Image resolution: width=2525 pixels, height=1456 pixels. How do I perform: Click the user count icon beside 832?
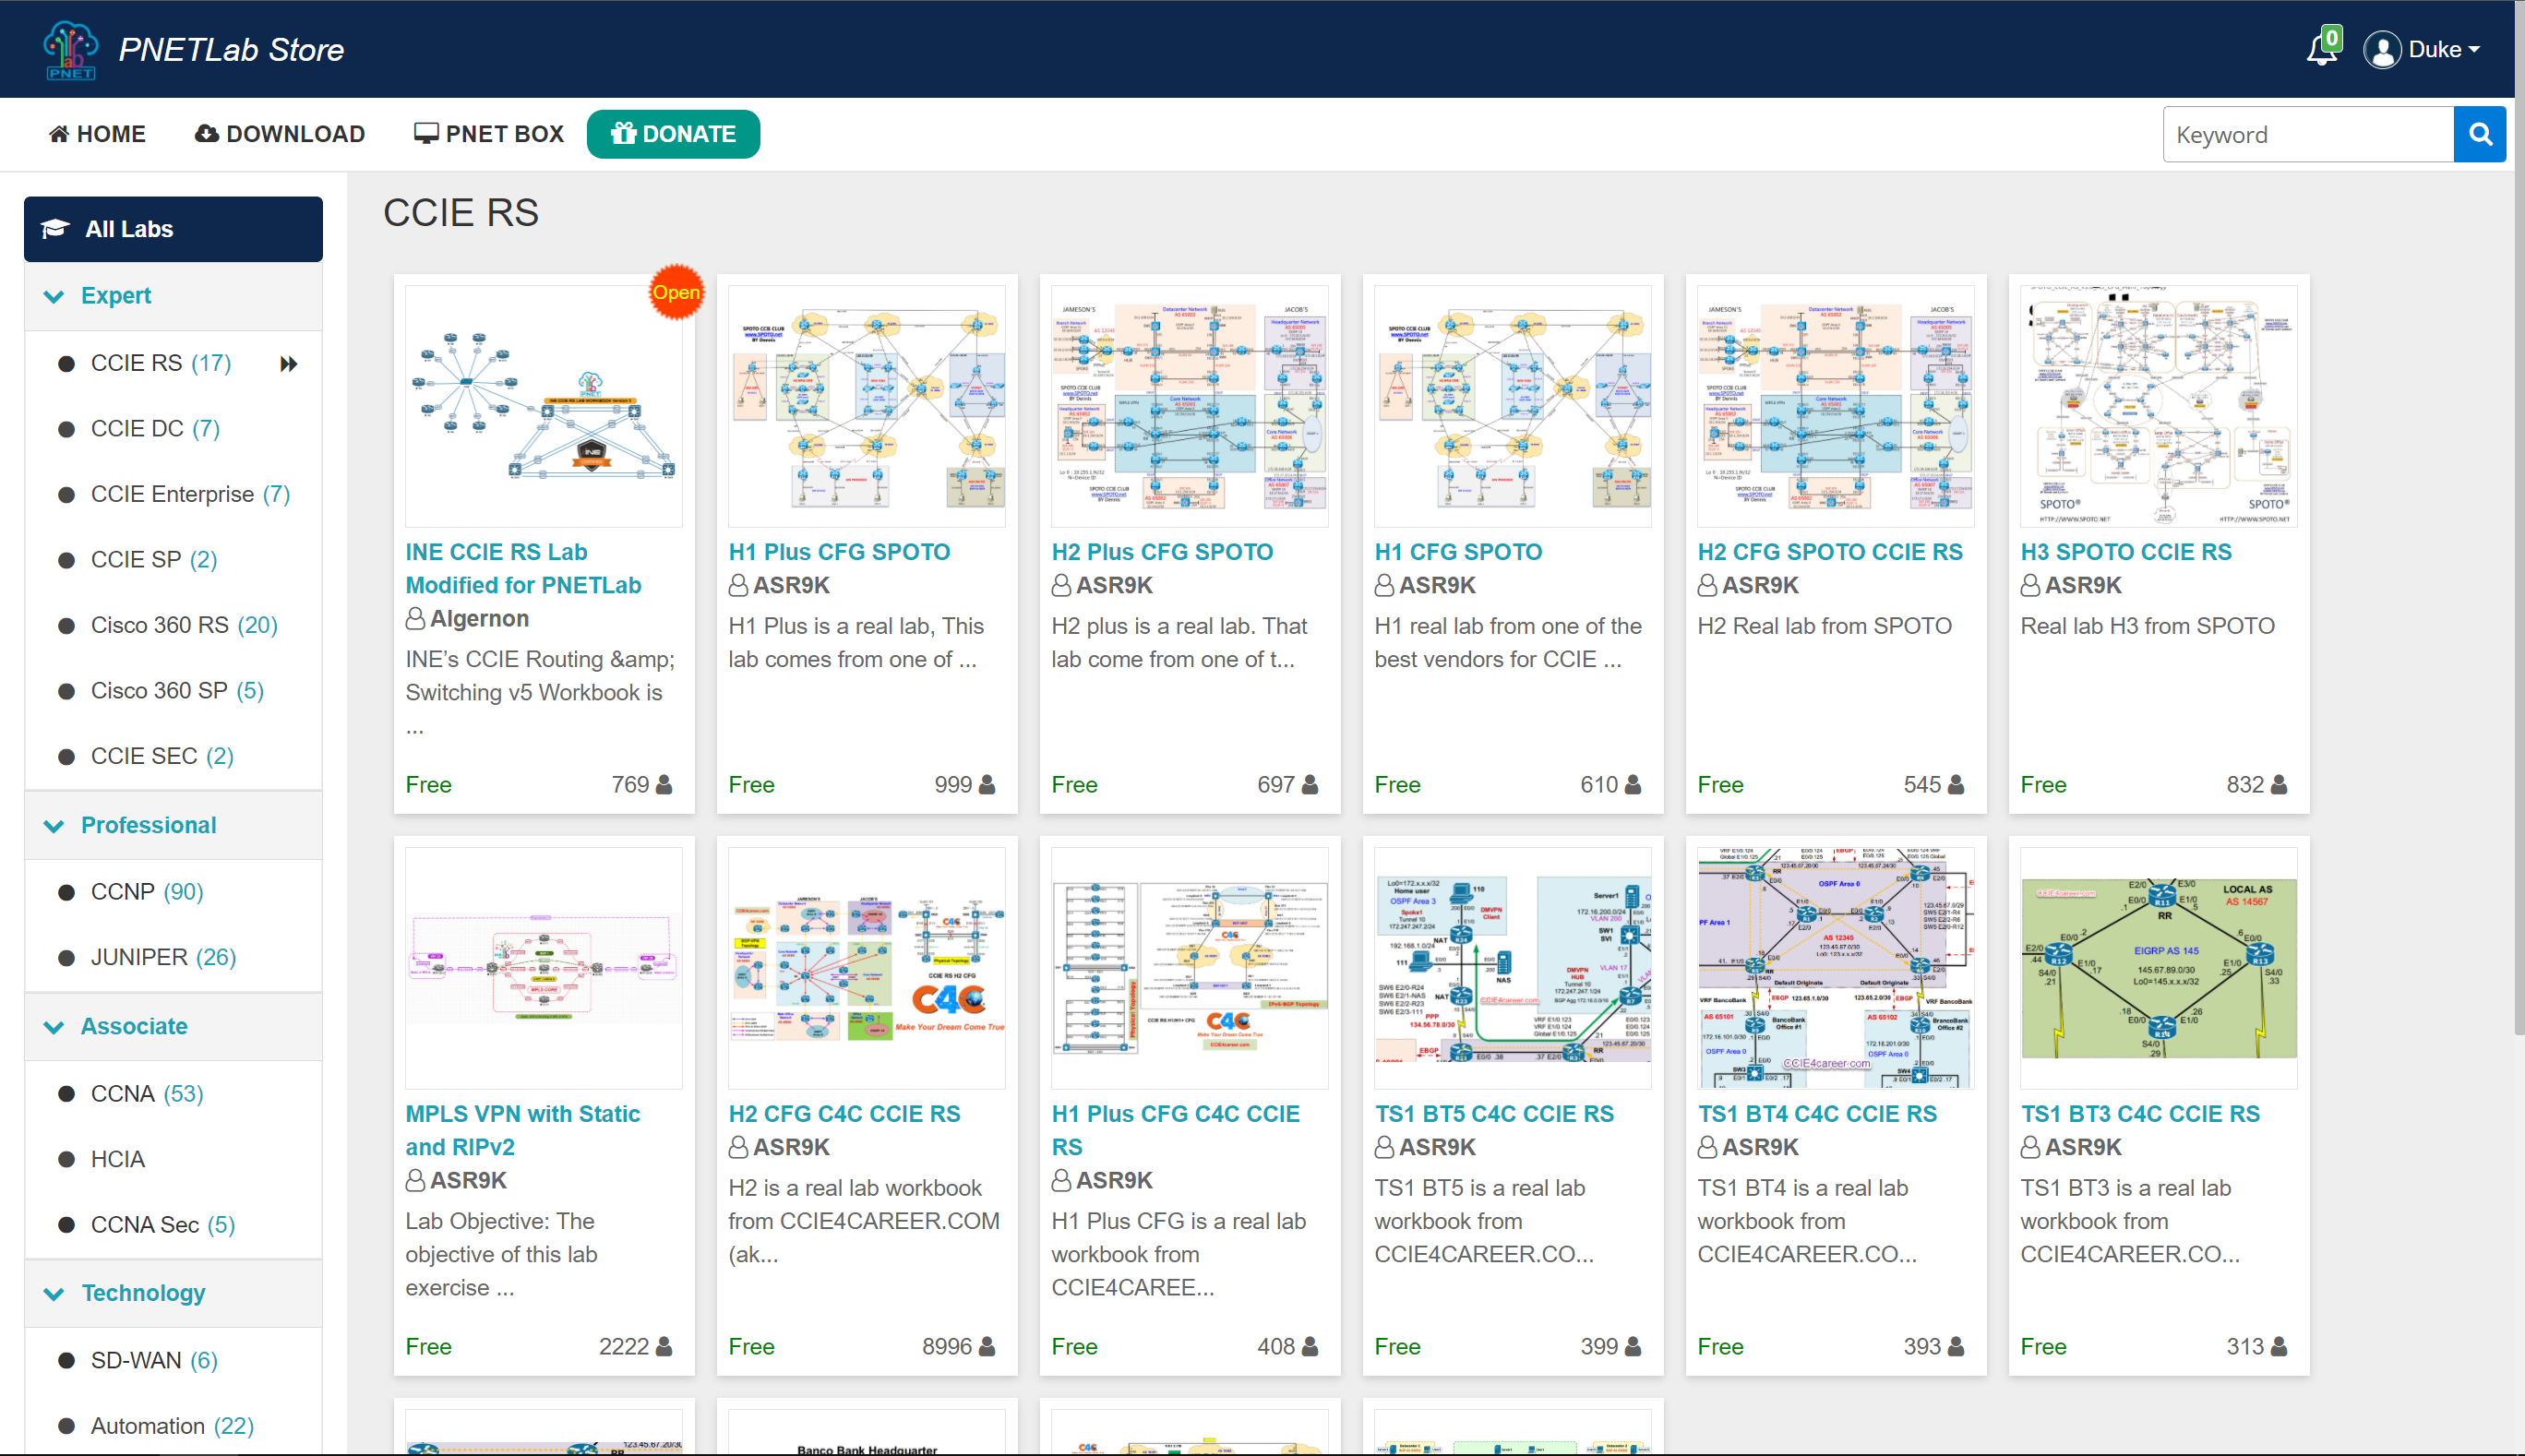2279,785
